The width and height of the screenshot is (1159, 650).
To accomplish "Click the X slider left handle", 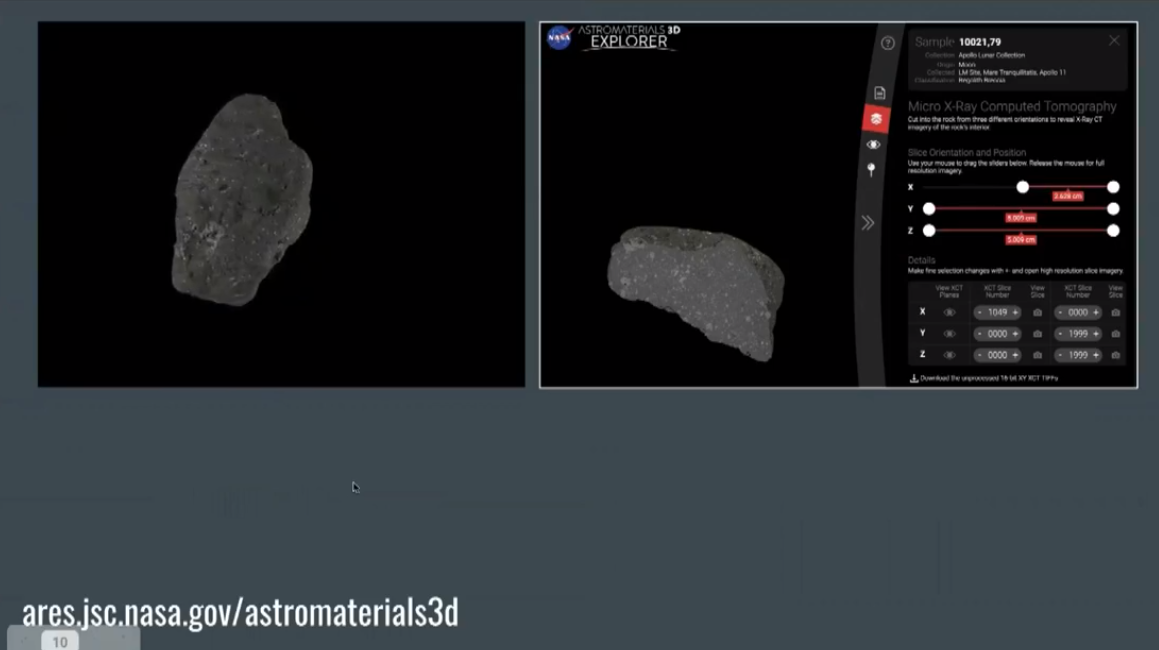I will point(1022,187).
